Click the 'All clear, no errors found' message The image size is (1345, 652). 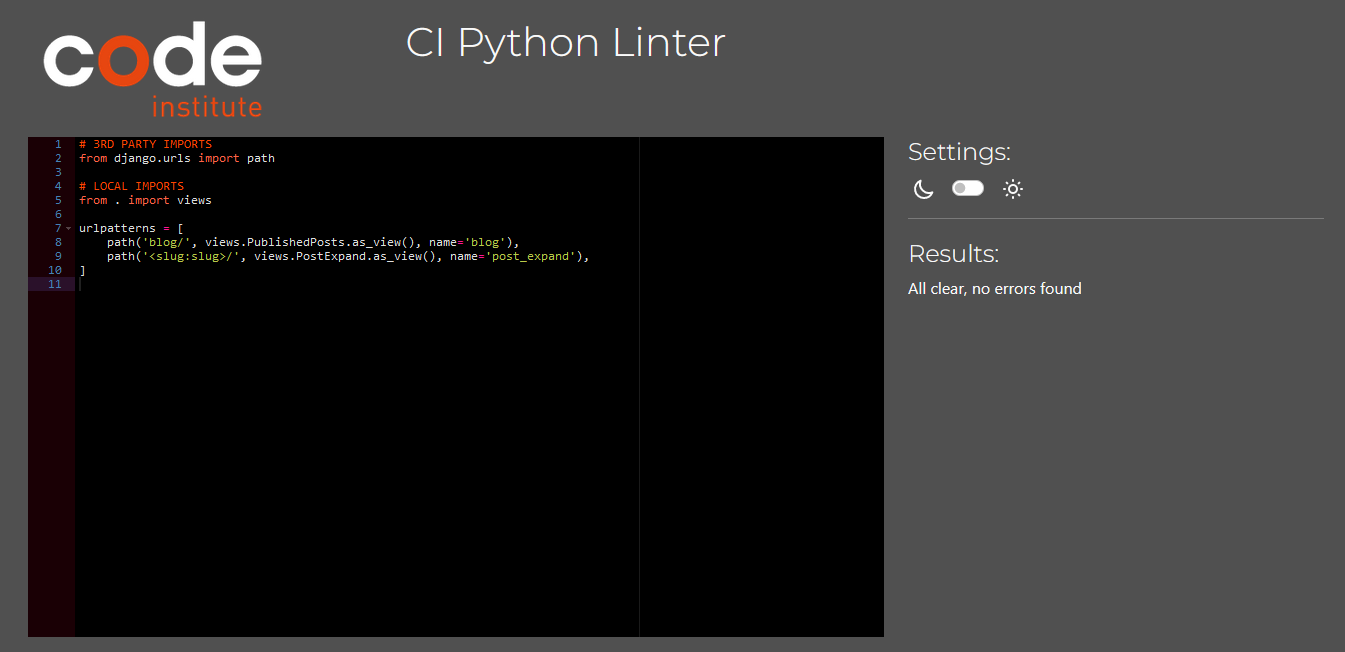pos(994,289)
